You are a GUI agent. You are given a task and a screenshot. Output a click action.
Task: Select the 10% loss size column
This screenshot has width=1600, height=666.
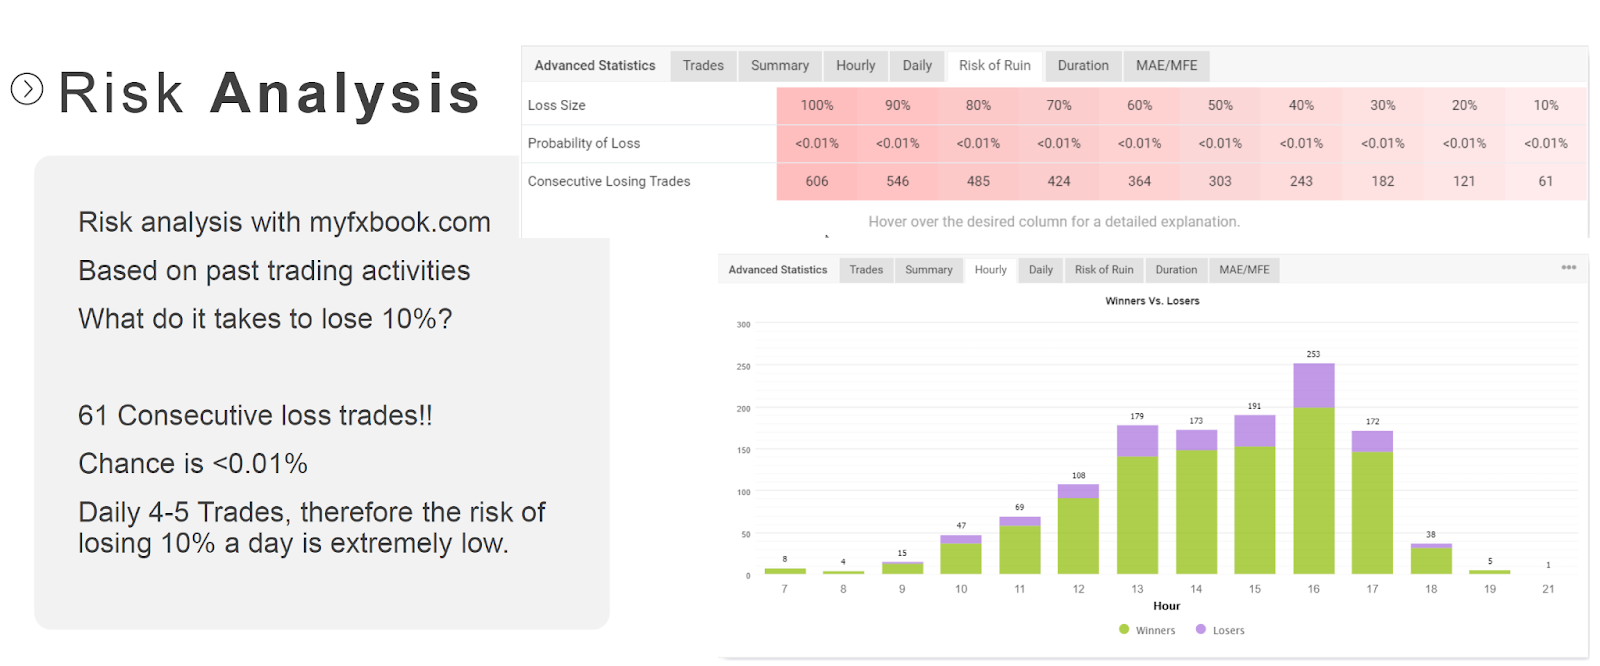(1546, 105)
